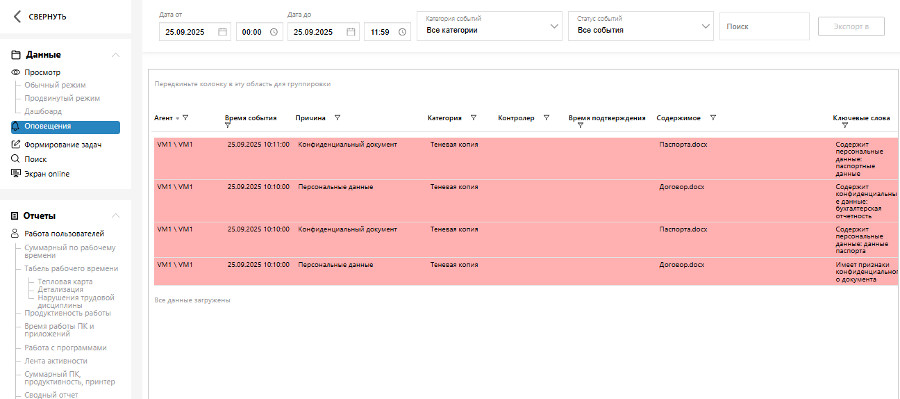This screenshot has width=900, height=399.
Task: Open Табель рабочего времени report
Action: [71, 268]
